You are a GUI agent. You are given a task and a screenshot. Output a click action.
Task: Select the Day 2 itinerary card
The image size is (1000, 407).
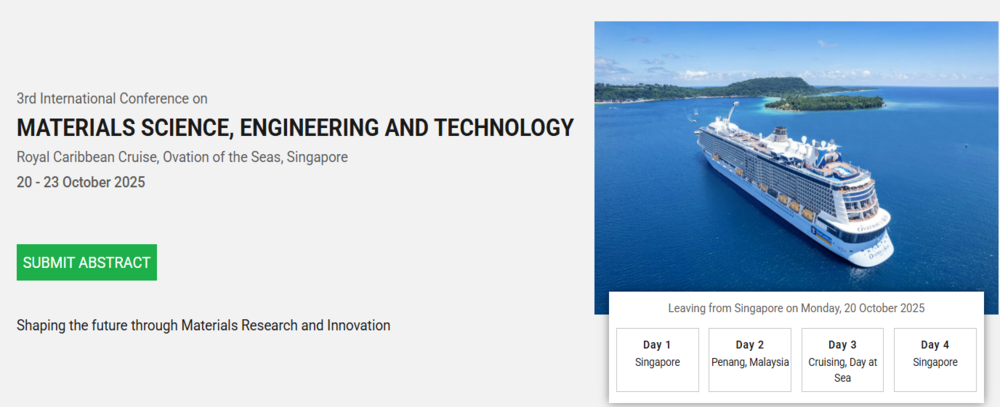[750, 360]
